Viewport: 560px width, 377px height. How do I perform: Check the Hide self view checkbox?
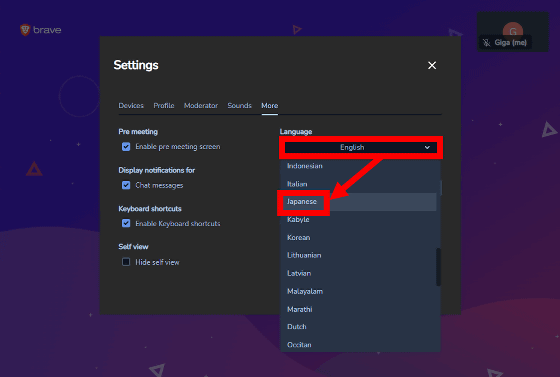(126, 262)
